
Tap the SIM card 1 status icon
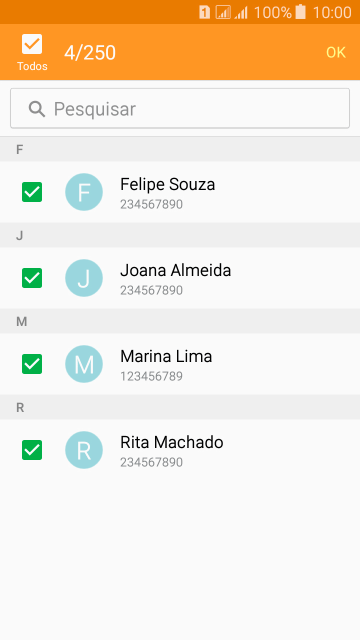[x=204, y=12]
